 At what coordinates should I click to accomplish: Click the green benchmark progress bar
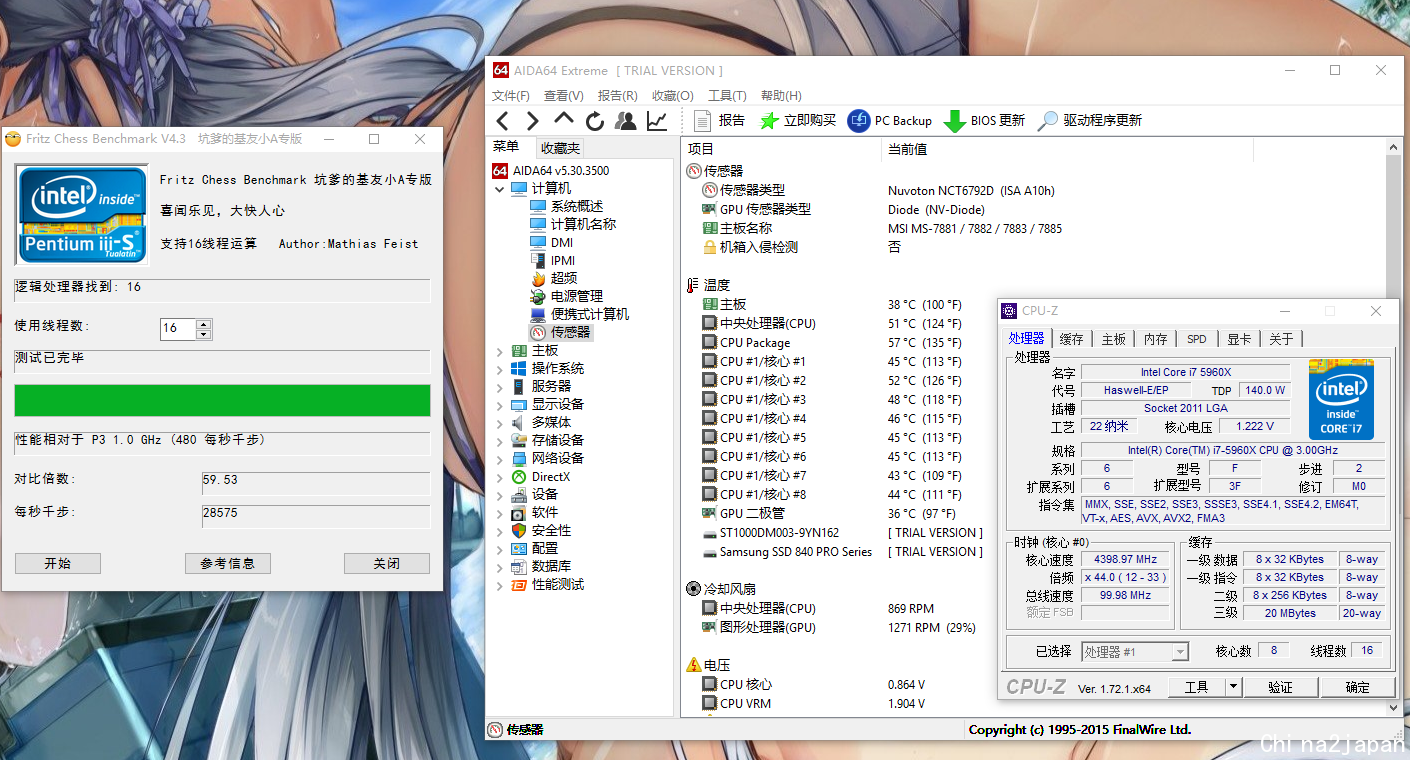point(222,400)
